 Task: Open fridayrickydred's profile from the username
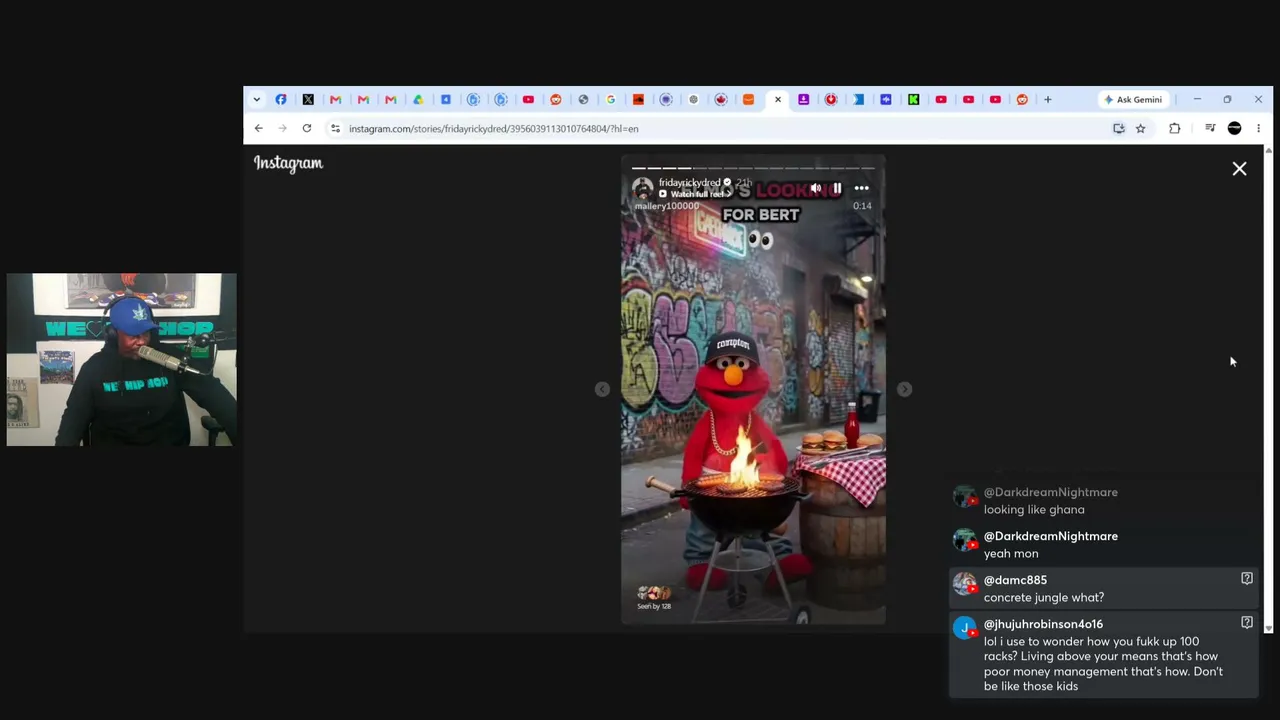(x=689, y=183)
